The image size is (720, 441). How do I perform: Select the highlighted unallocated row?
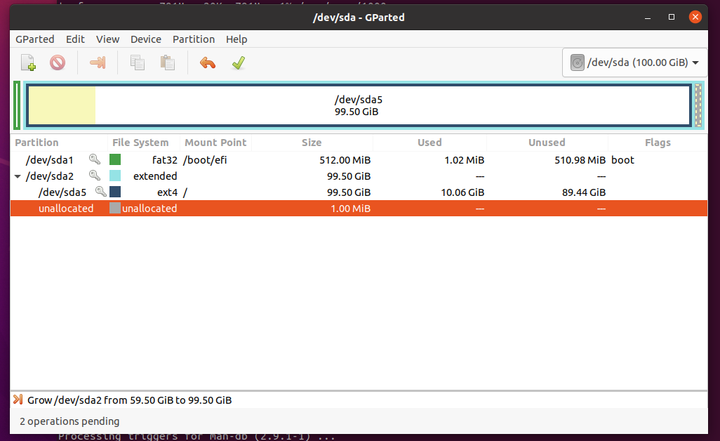(359, 208)
